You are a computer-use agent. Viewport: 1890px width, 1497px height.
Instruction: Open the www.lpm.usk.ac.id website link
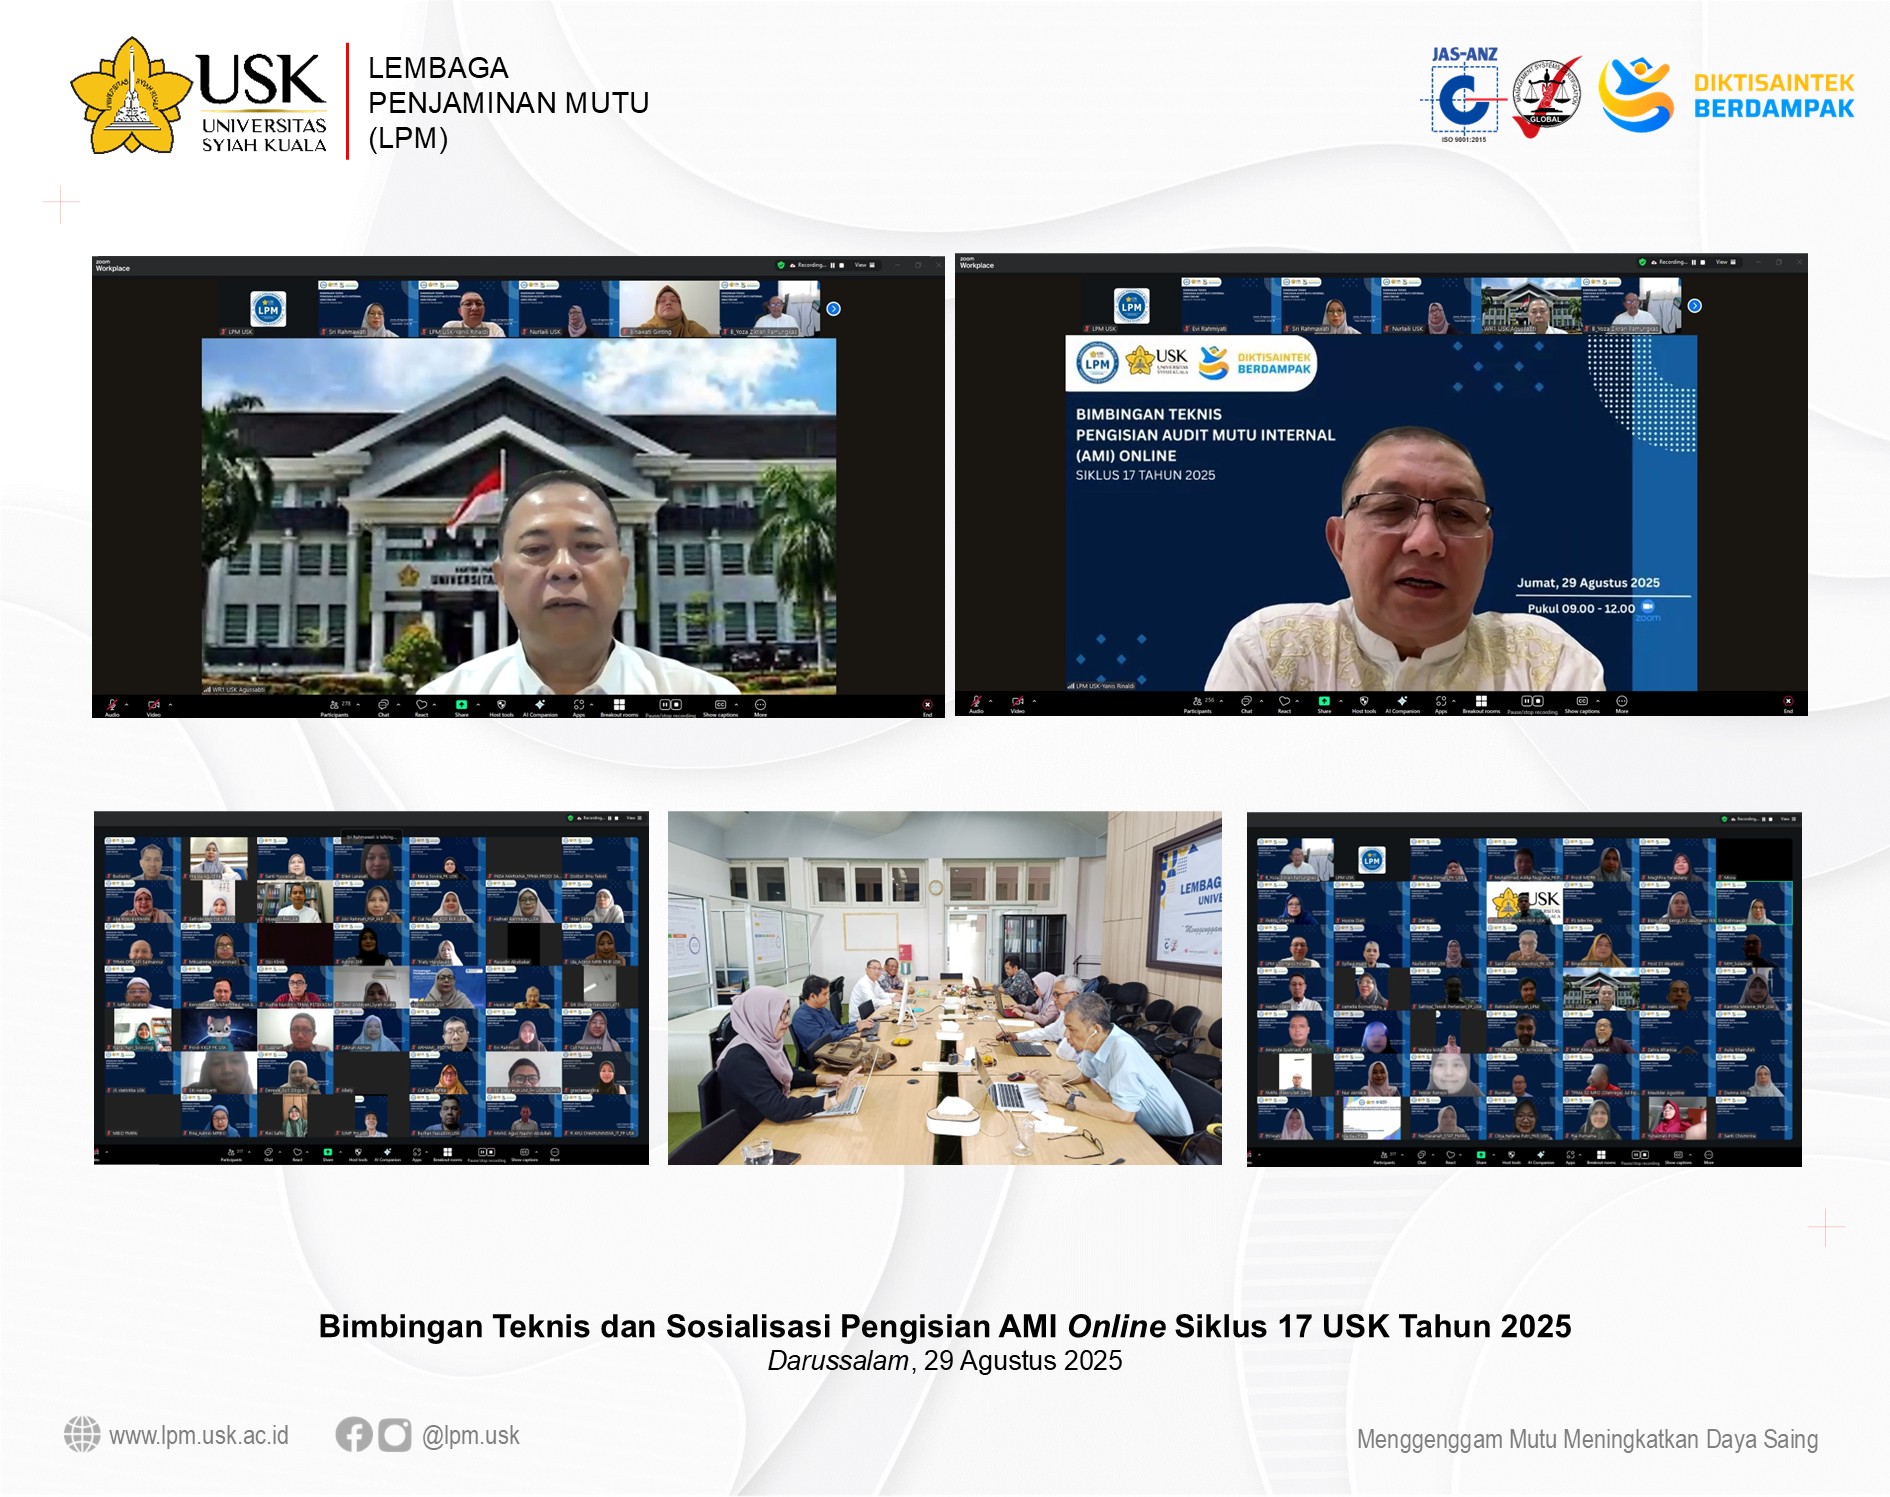tap(198, 1436)
